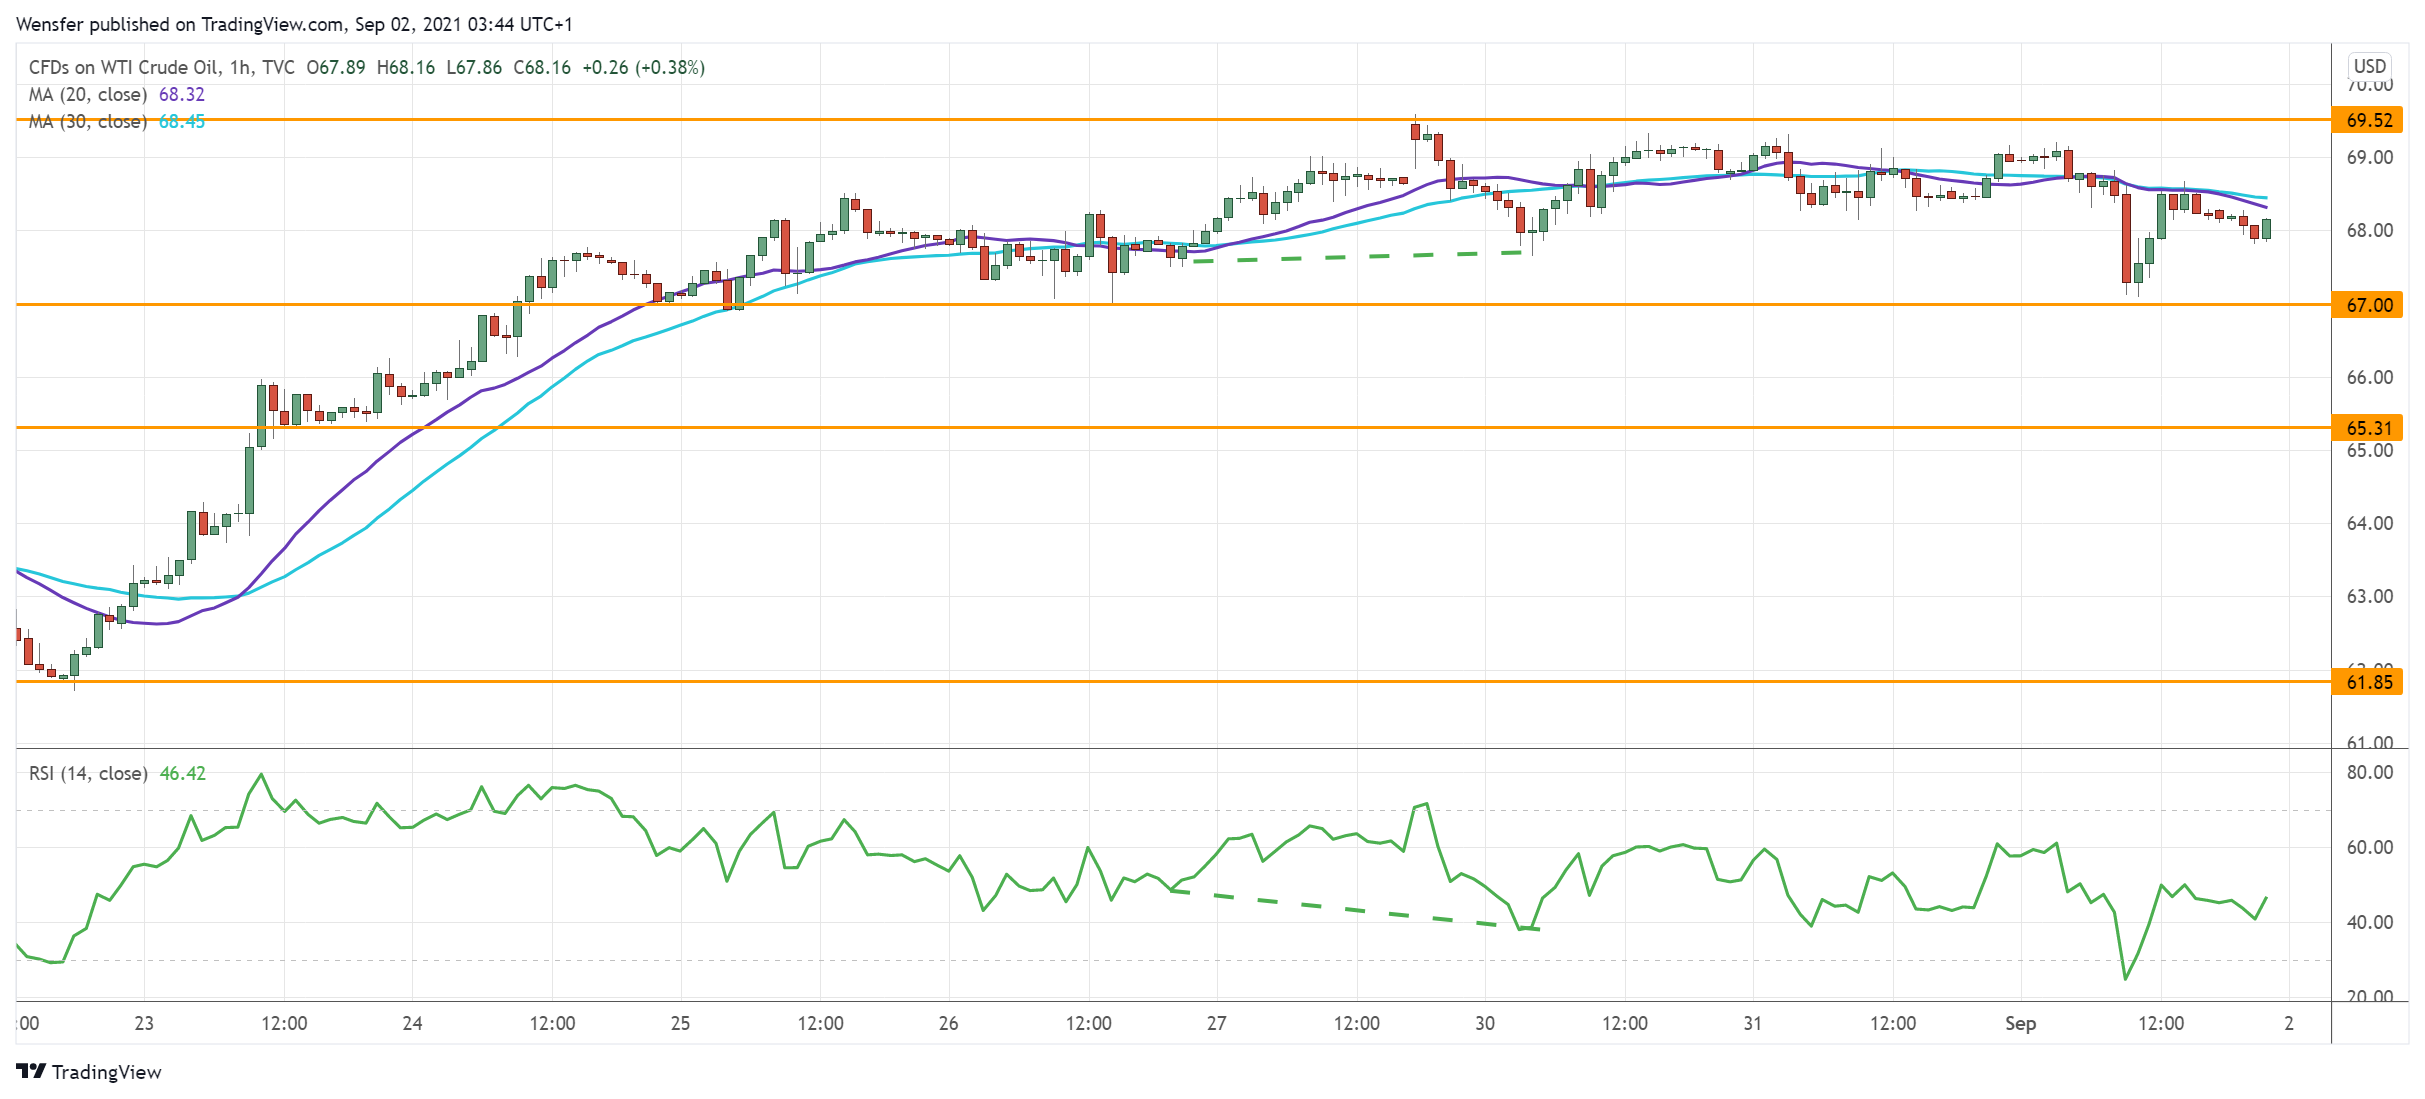Click the TradingView logo at bottom left
Viewport: 2425px width, 1099px height.
[89, 1072]
